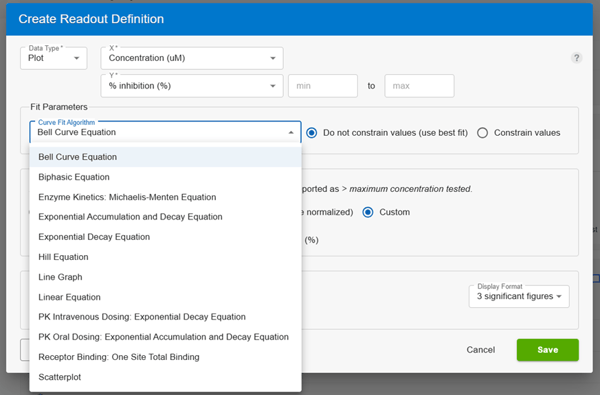Image resolution: width=600 pixels, height=395 pixels.
Task: Click the min input field
Action: point(323,86)
